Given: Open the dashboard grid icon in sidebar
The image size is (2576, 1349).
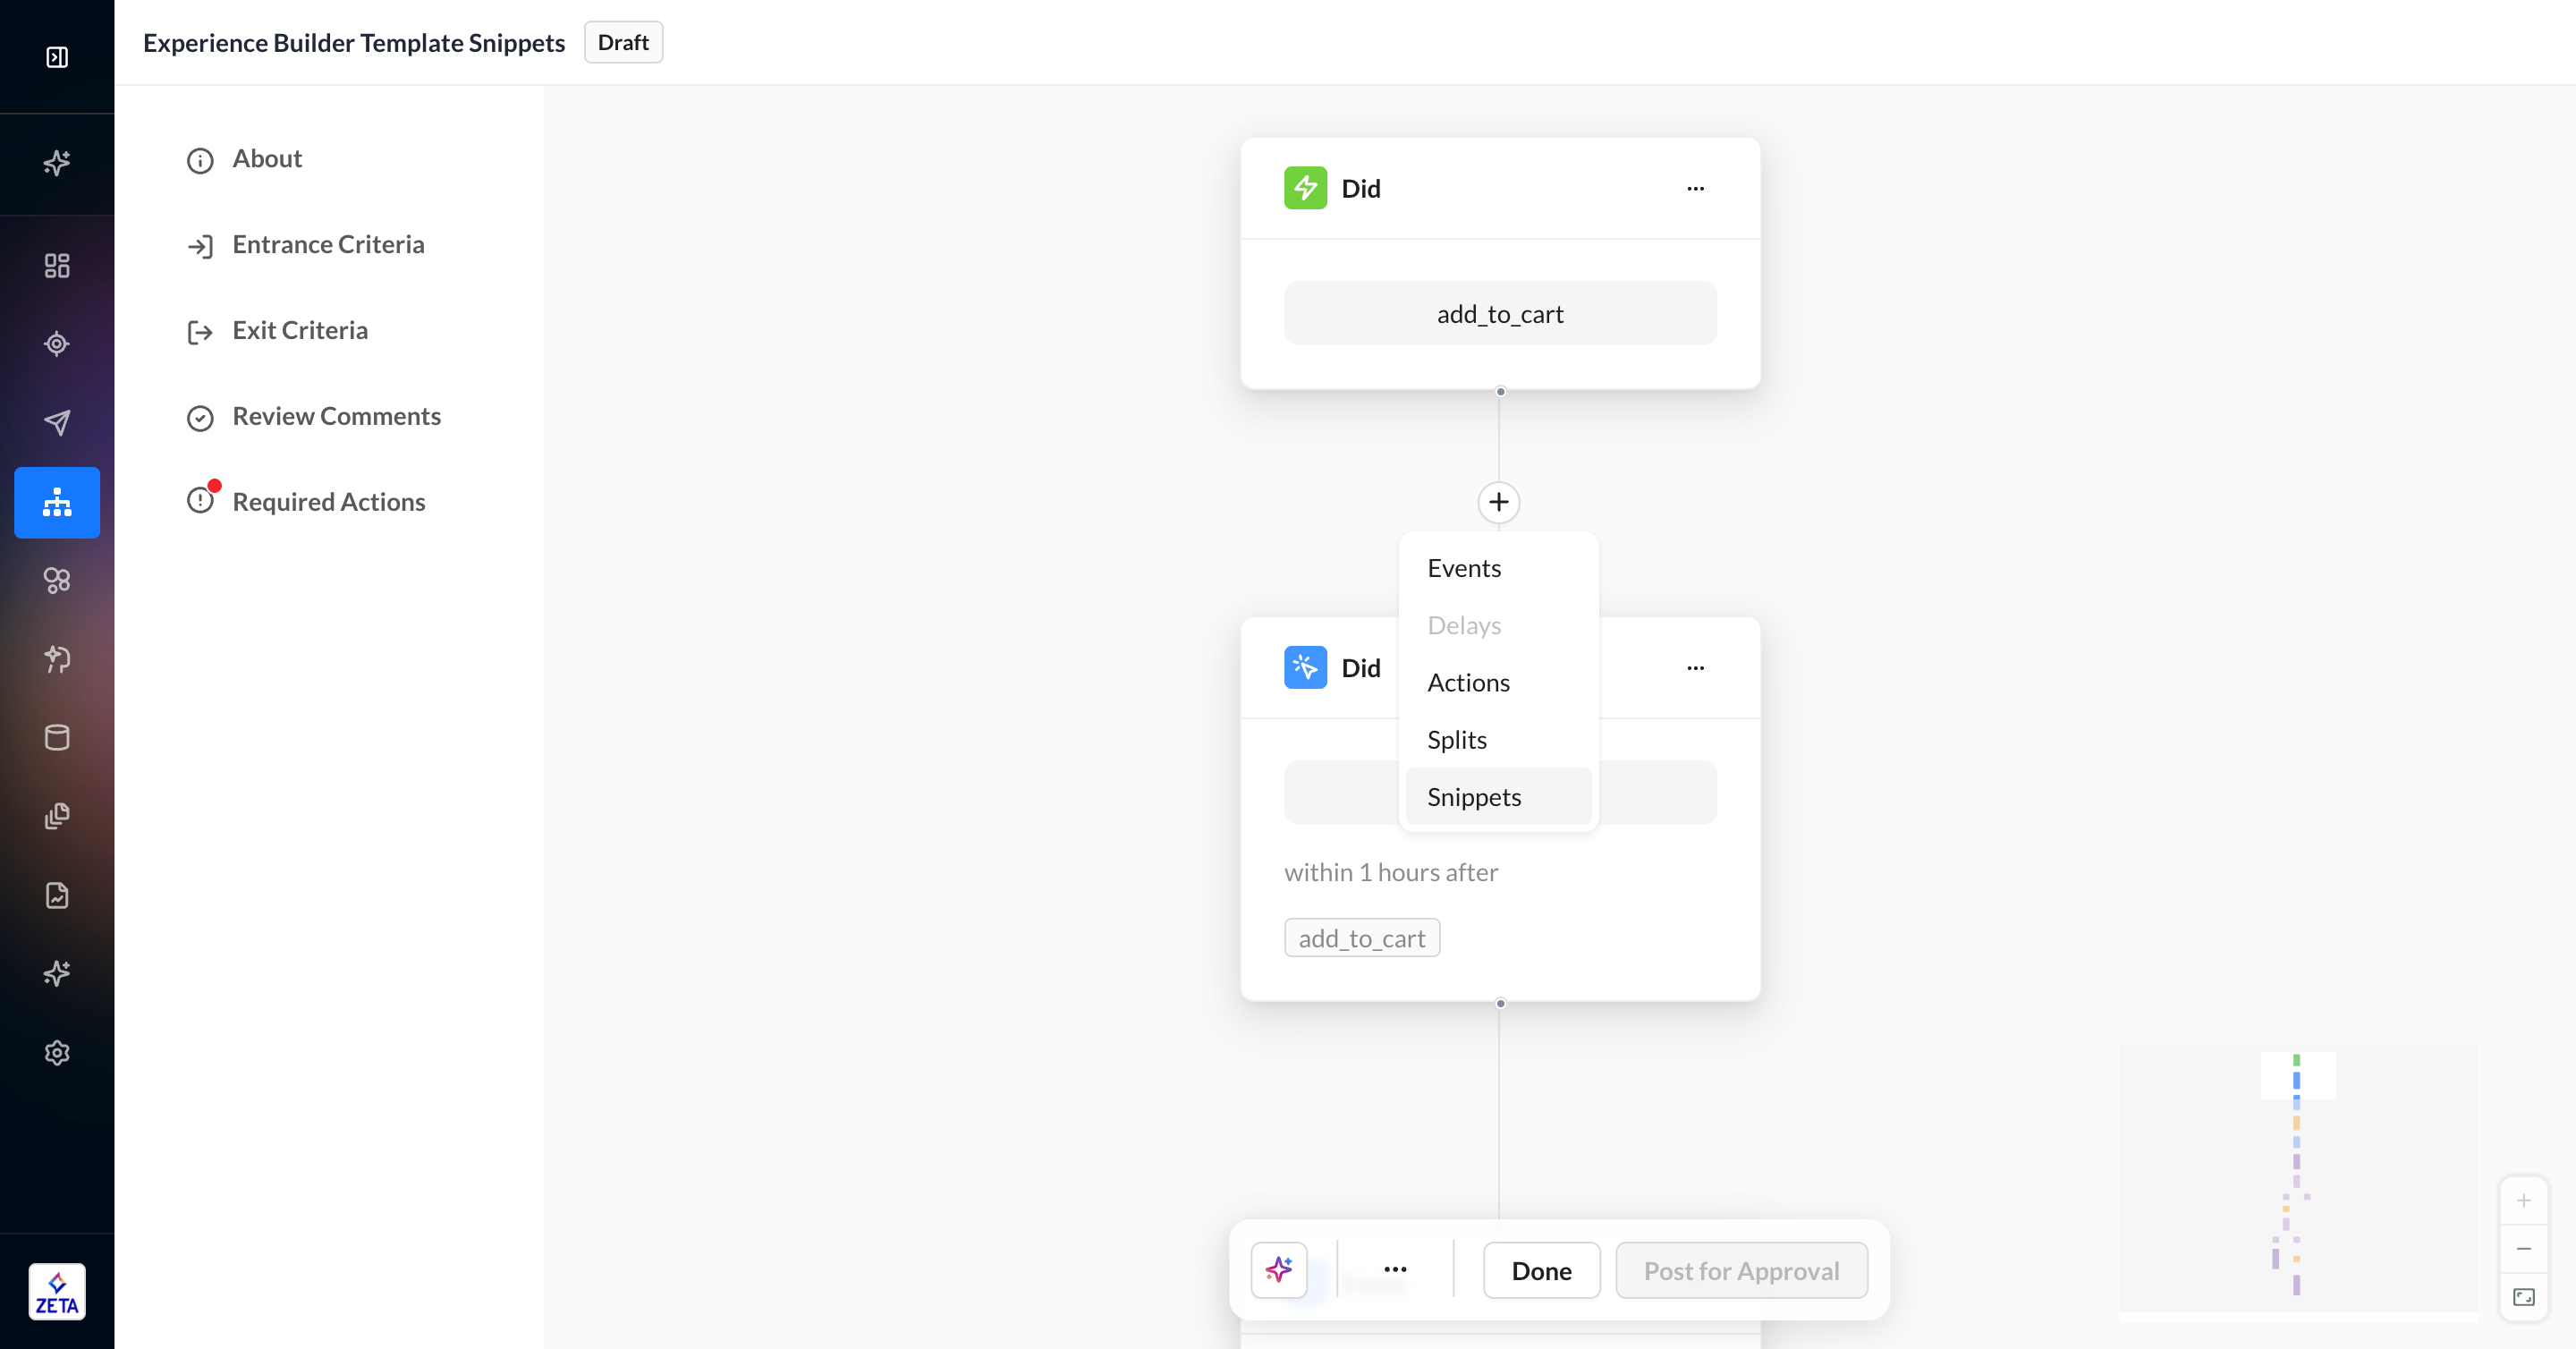Looking at the screenshot, I should (x=57, y=265).
